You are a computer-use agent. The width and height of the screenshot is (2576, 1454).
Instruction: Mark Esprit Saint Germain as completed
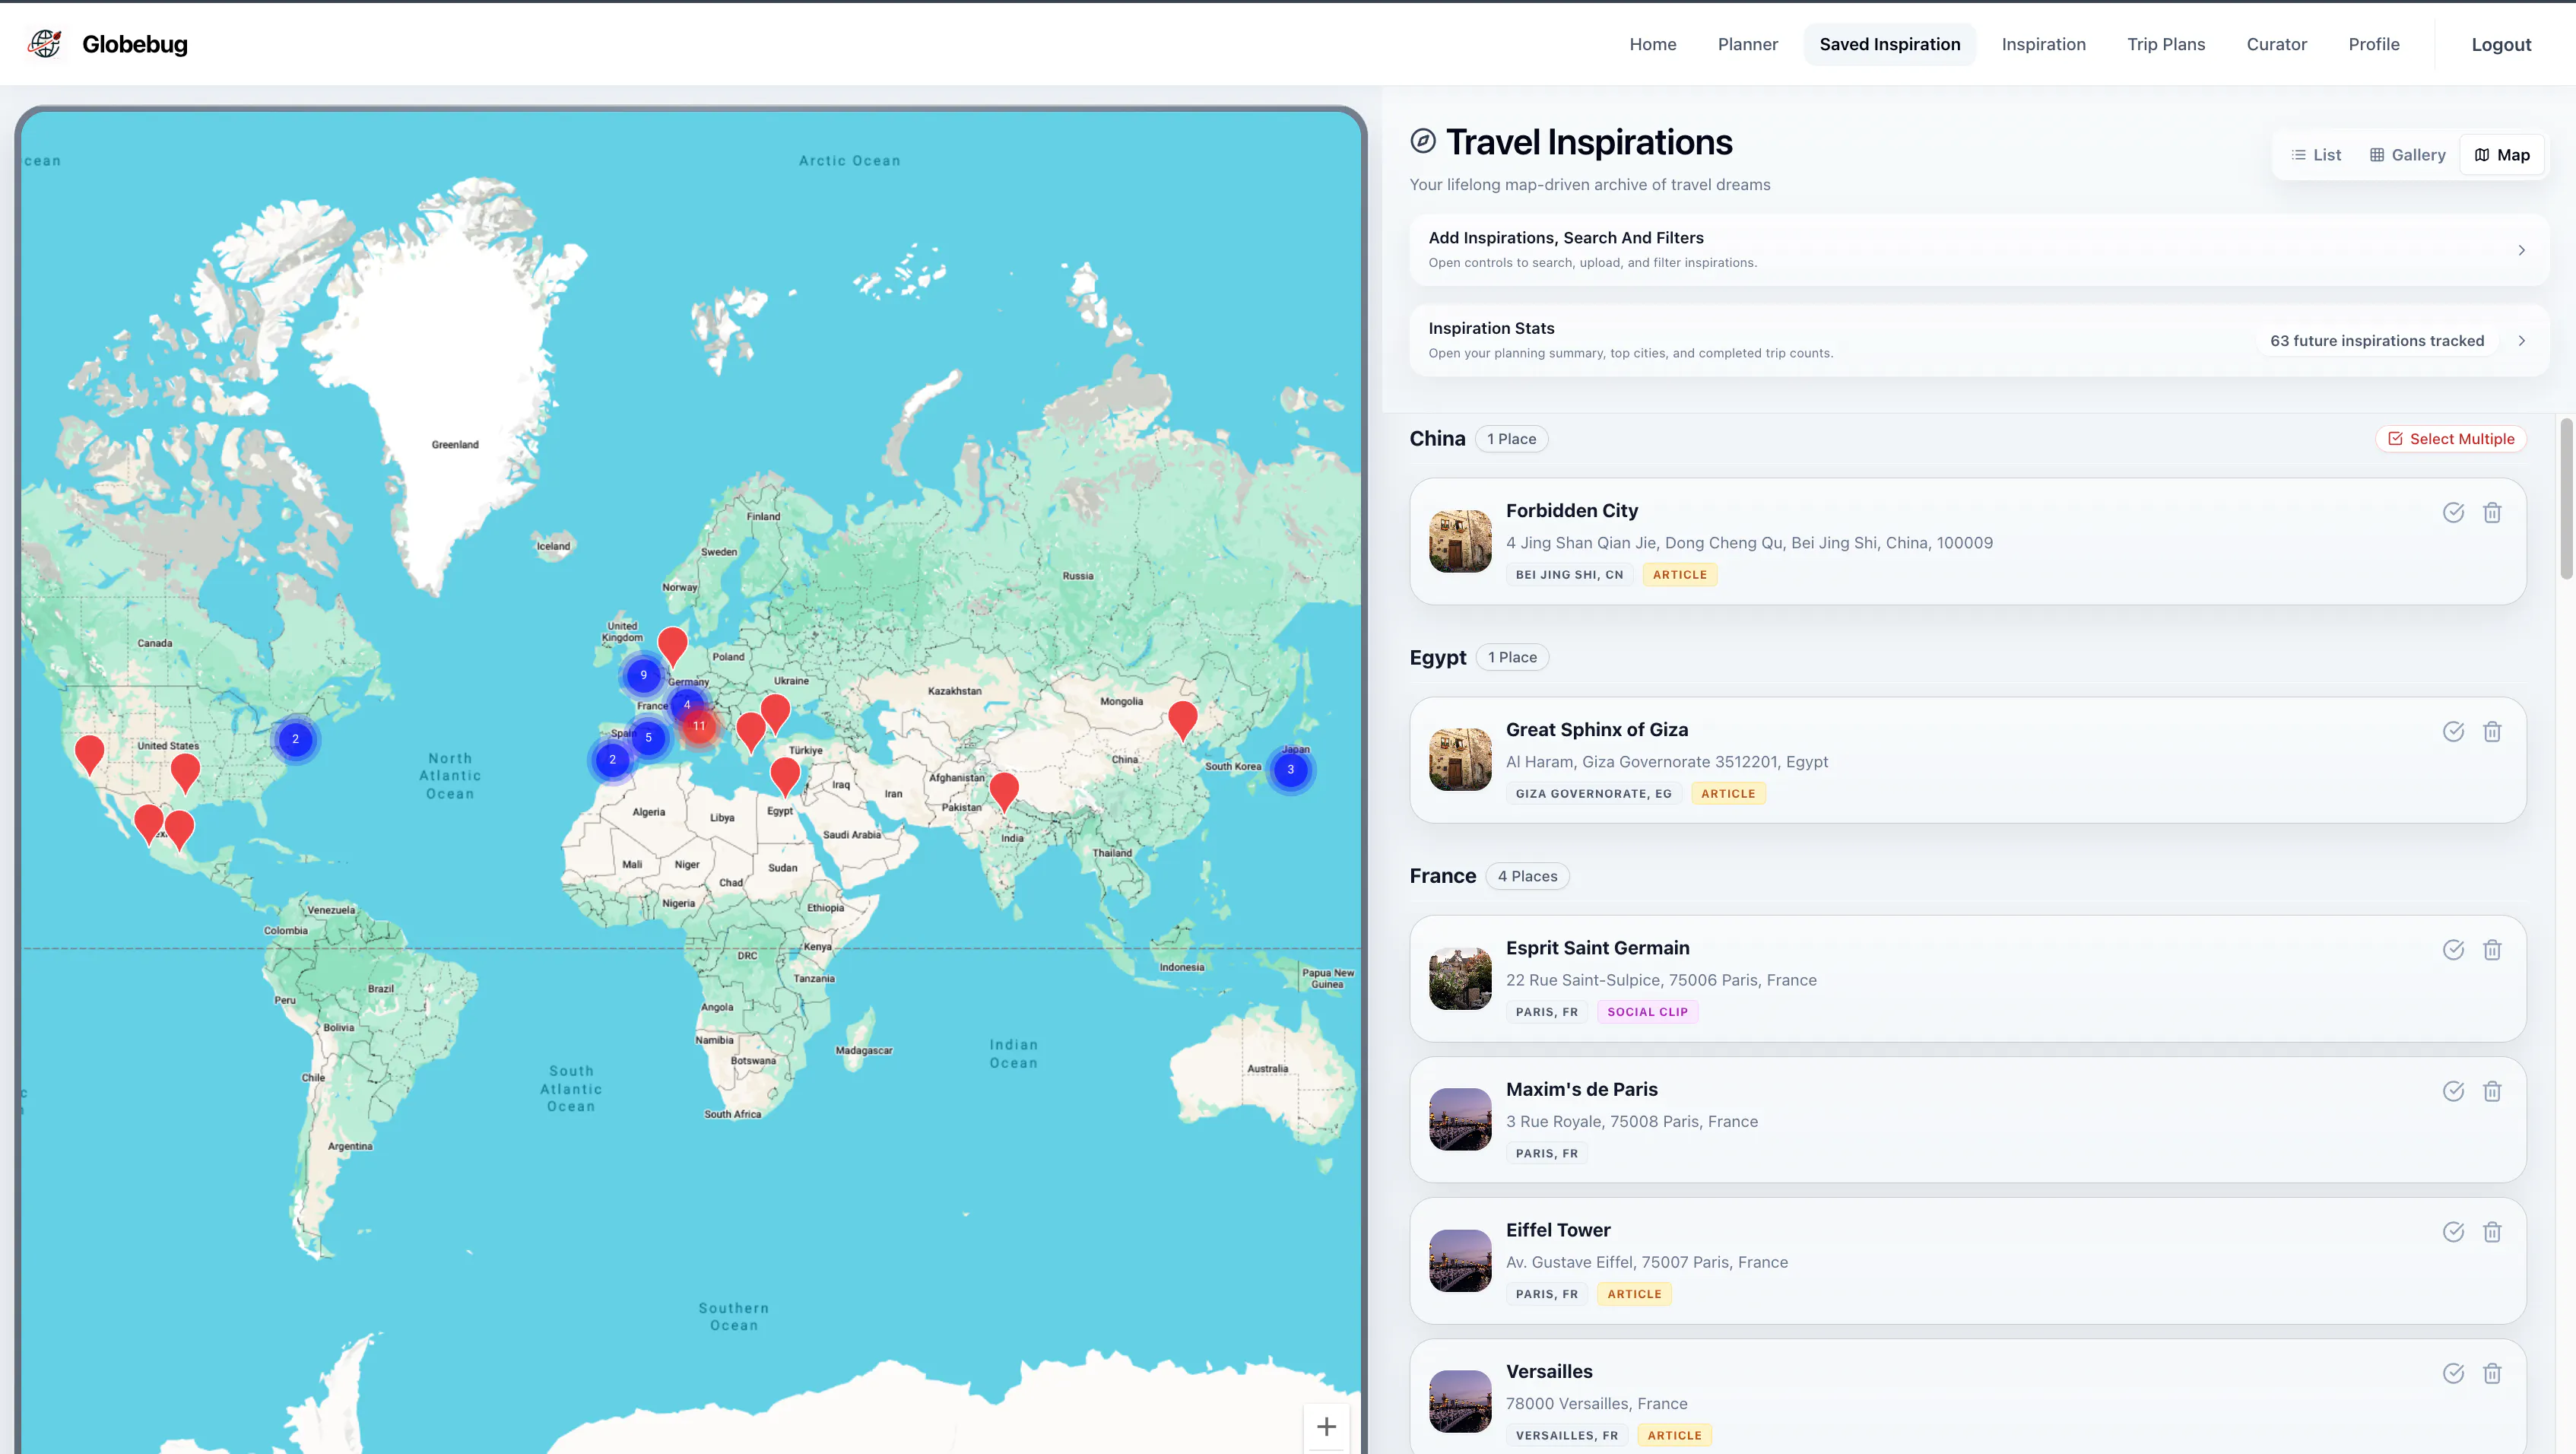(2453, 950)
